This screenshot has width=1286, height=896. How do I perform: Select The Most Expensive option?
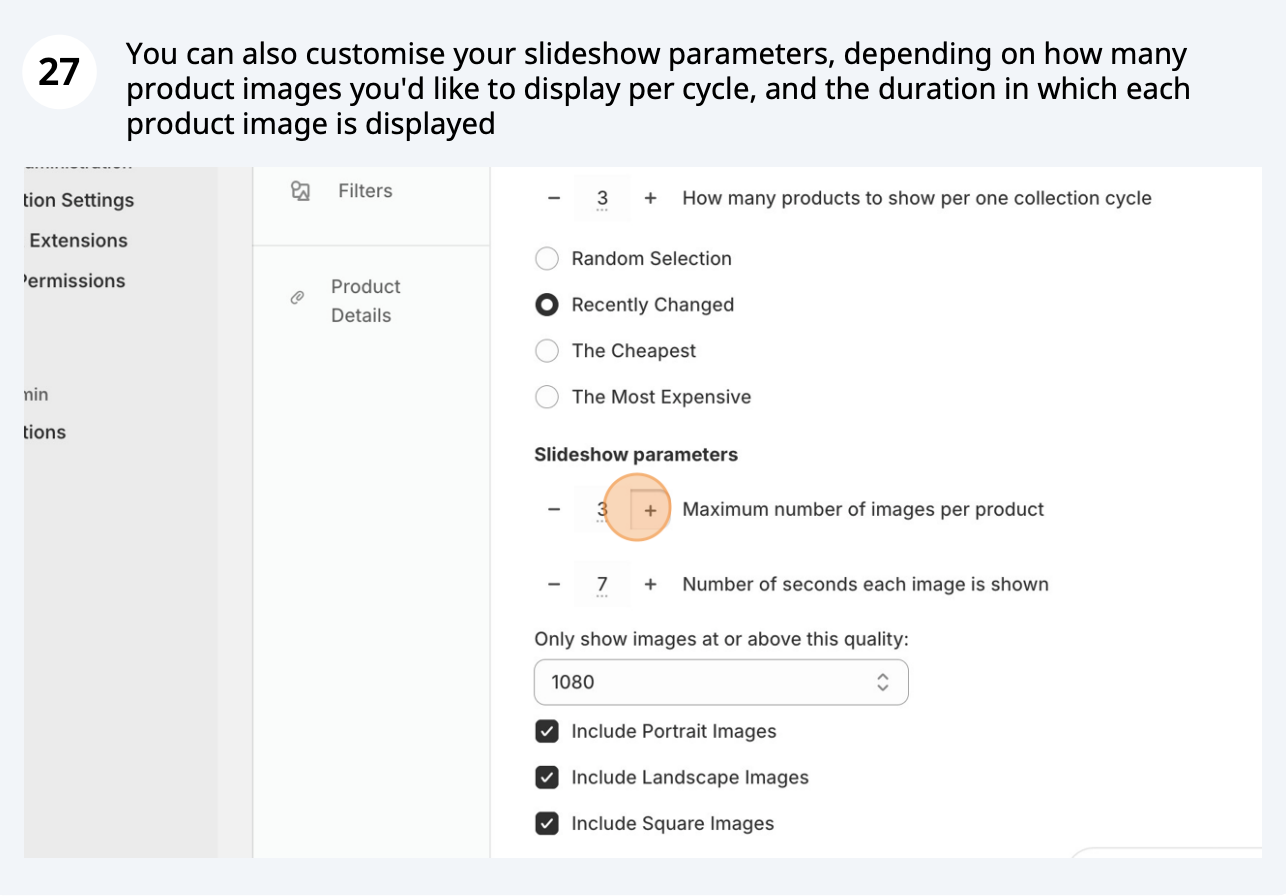(x=547, y=397)
